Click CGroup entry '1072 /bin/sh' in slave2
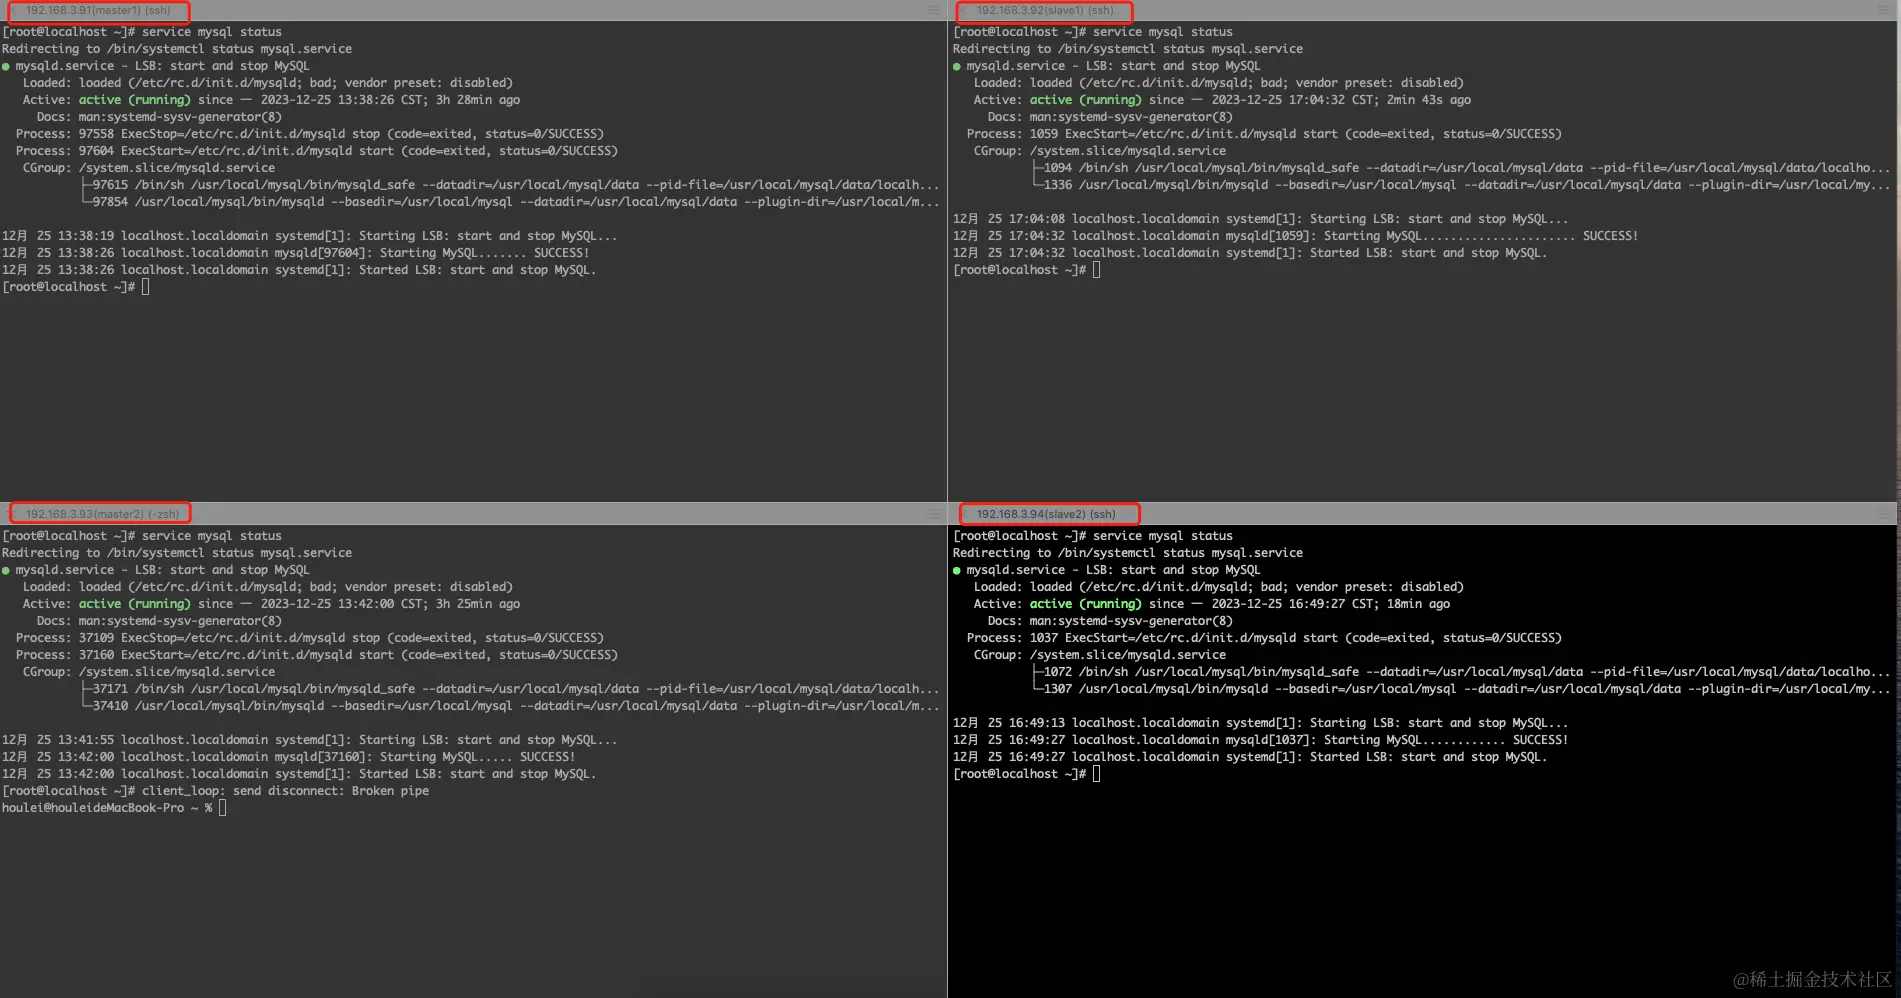This screenshot has height=998, width=1901. tap(1462, 672)
